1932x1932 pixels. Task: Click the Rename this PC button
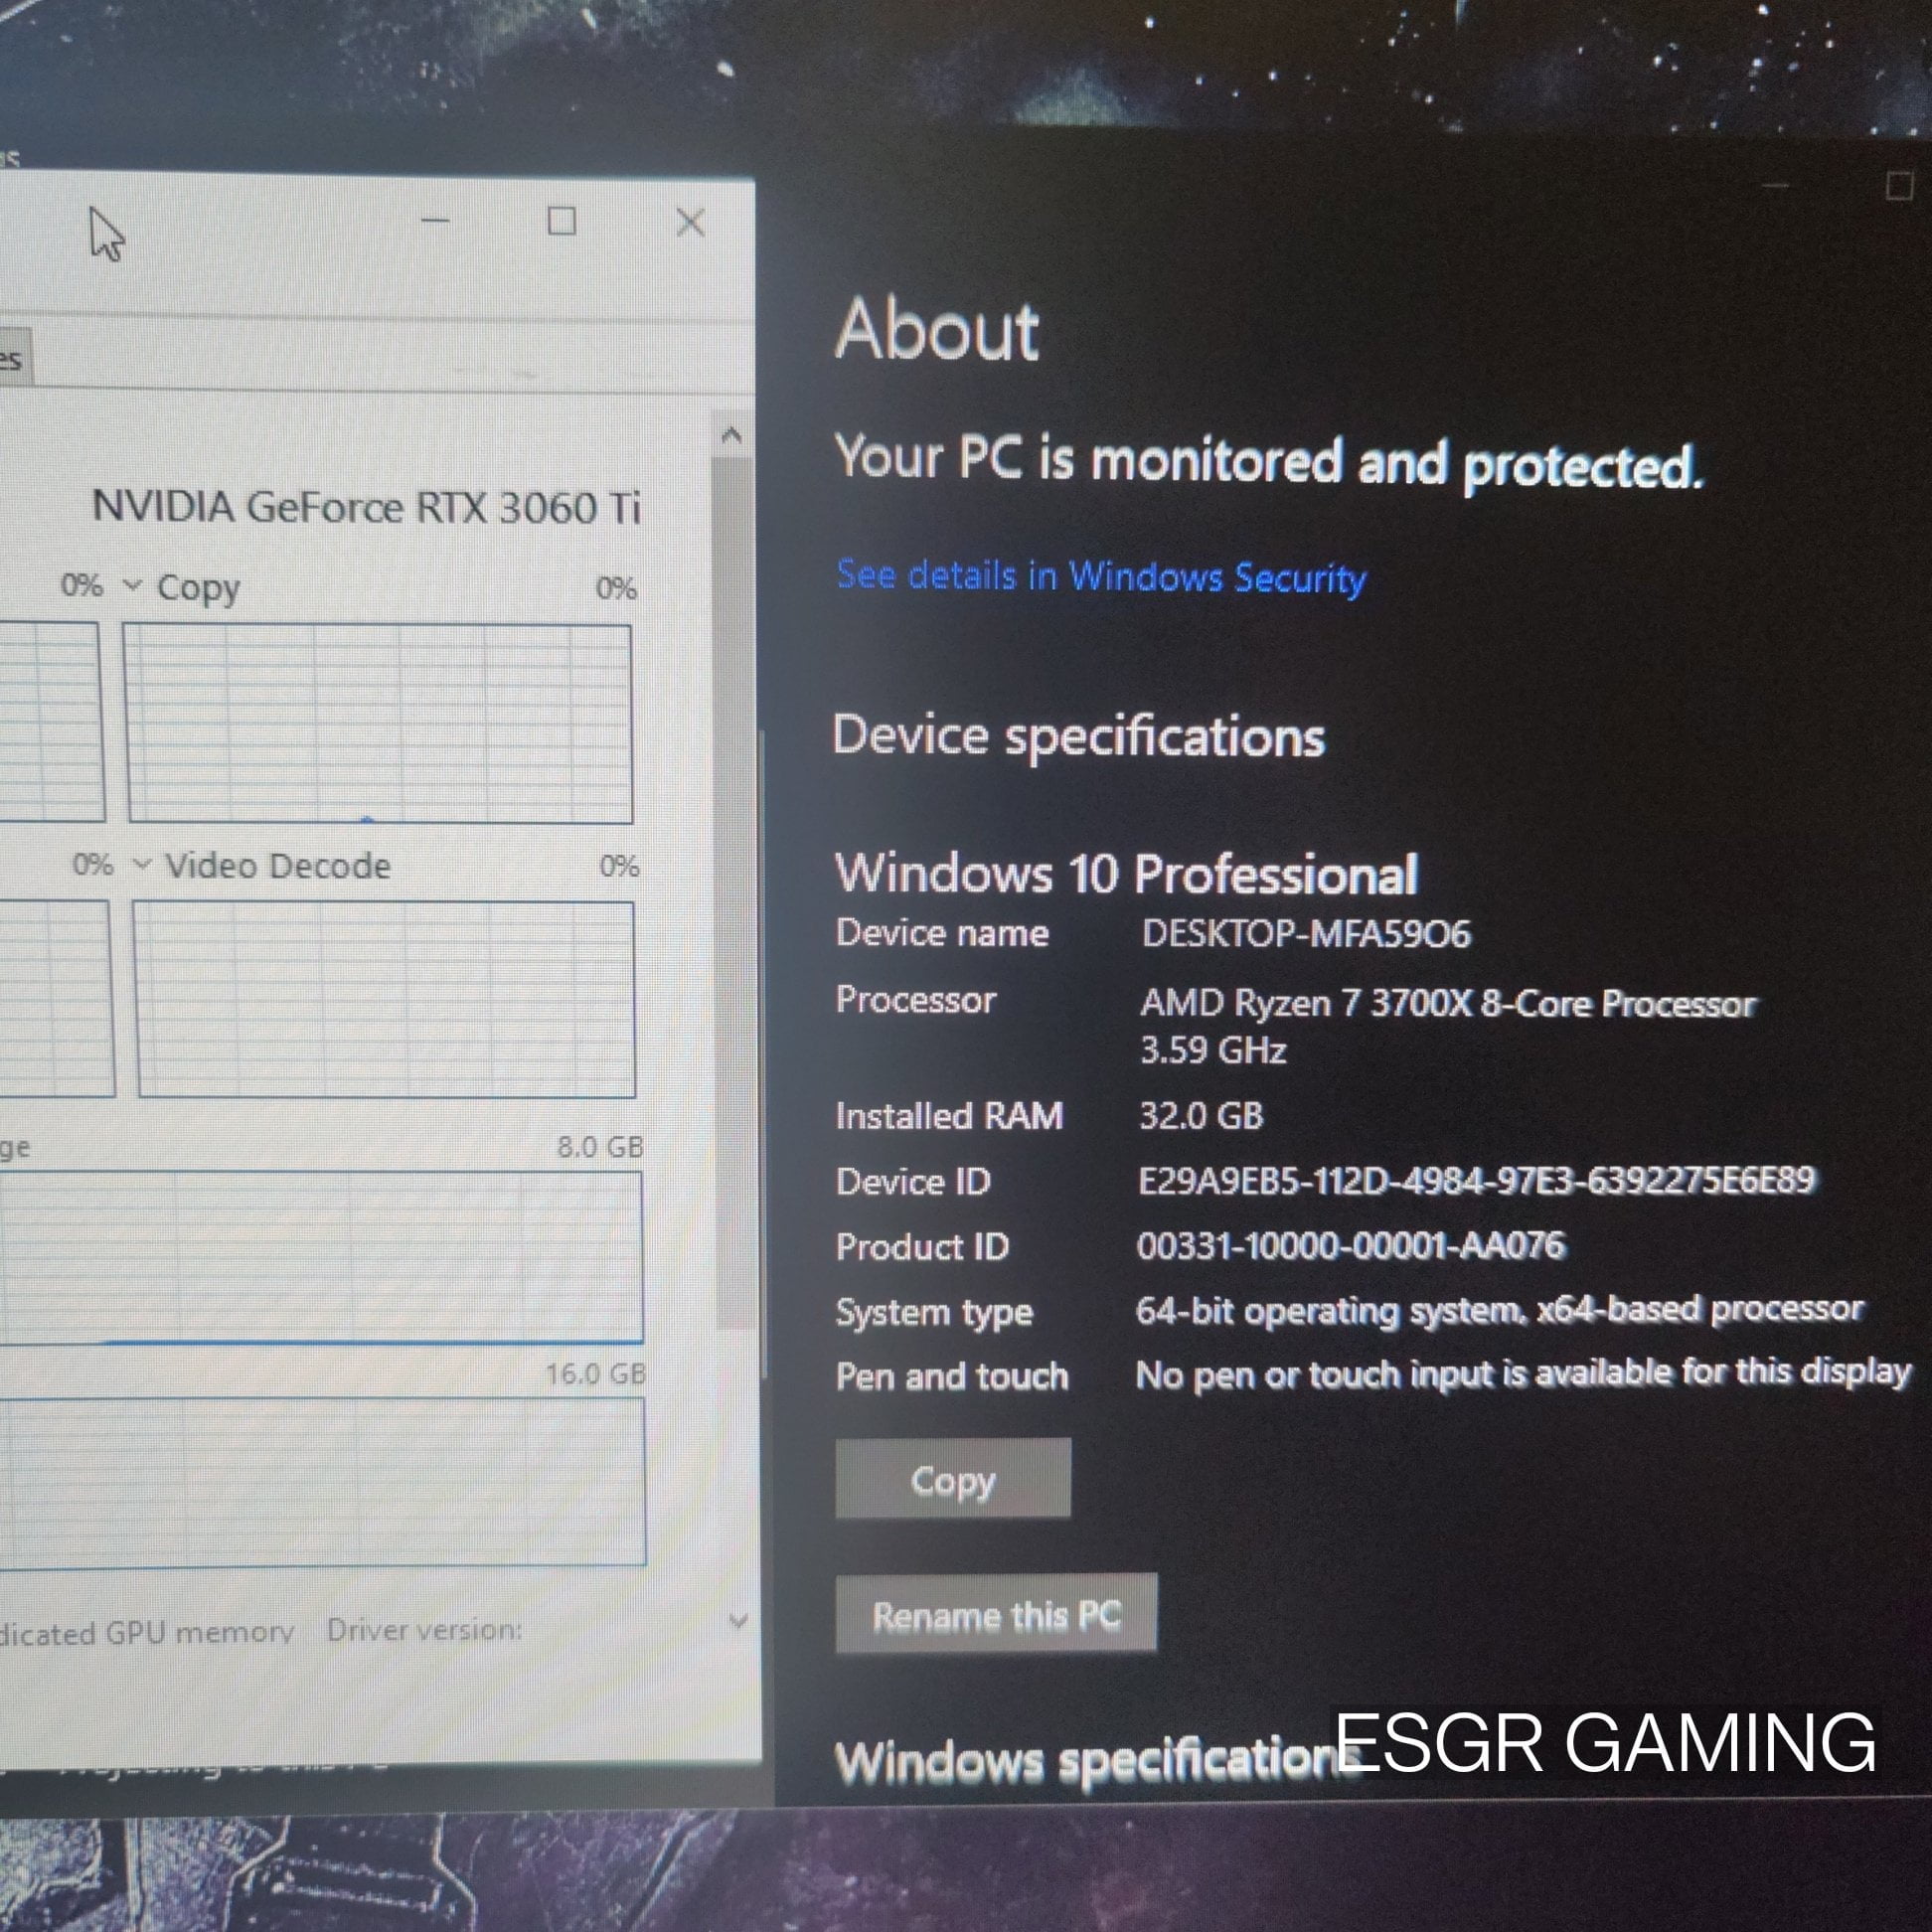pos(996,1615)
